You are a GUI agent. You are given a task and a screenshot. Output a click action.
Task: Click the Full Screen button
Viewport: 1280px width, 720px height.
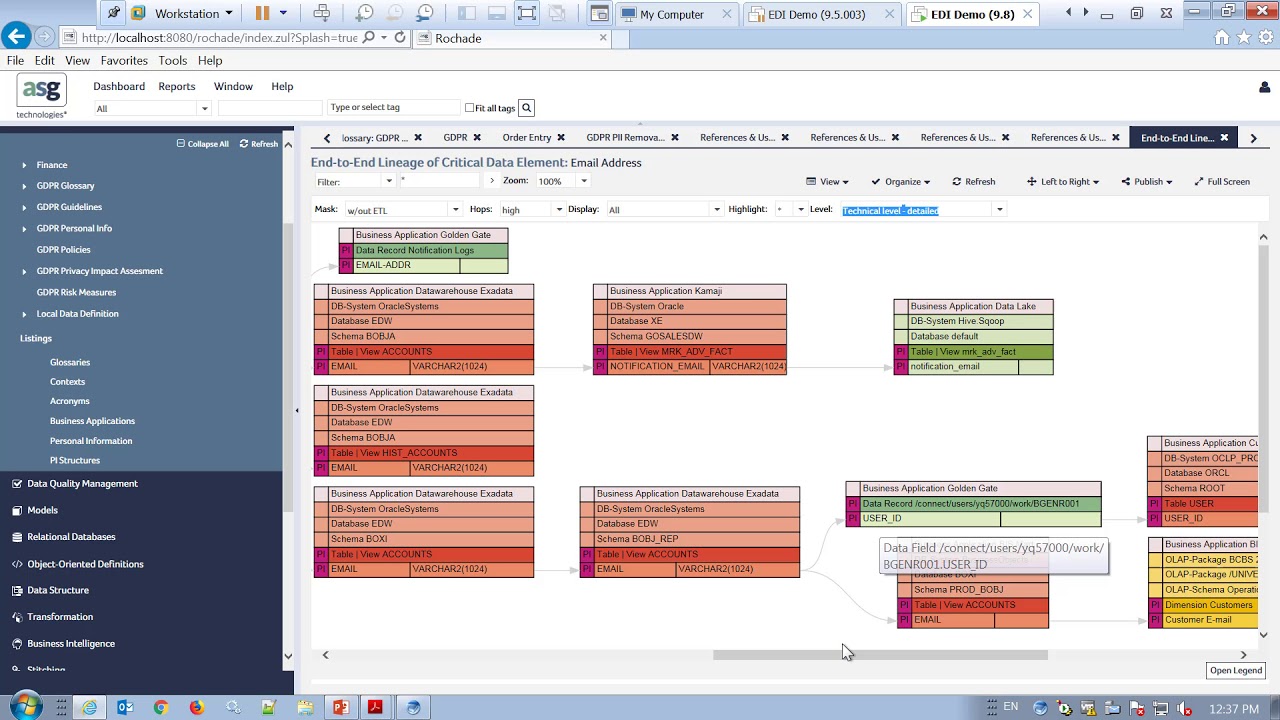[1222, 182]
